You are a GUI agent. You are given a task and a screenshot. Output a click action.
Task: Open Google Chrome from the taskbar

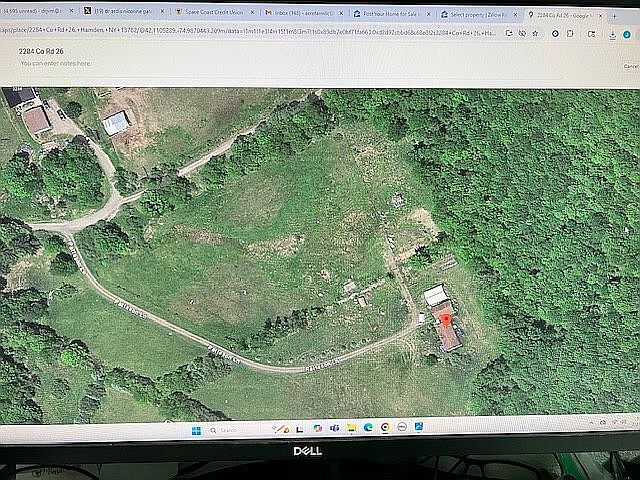point(385,428)
